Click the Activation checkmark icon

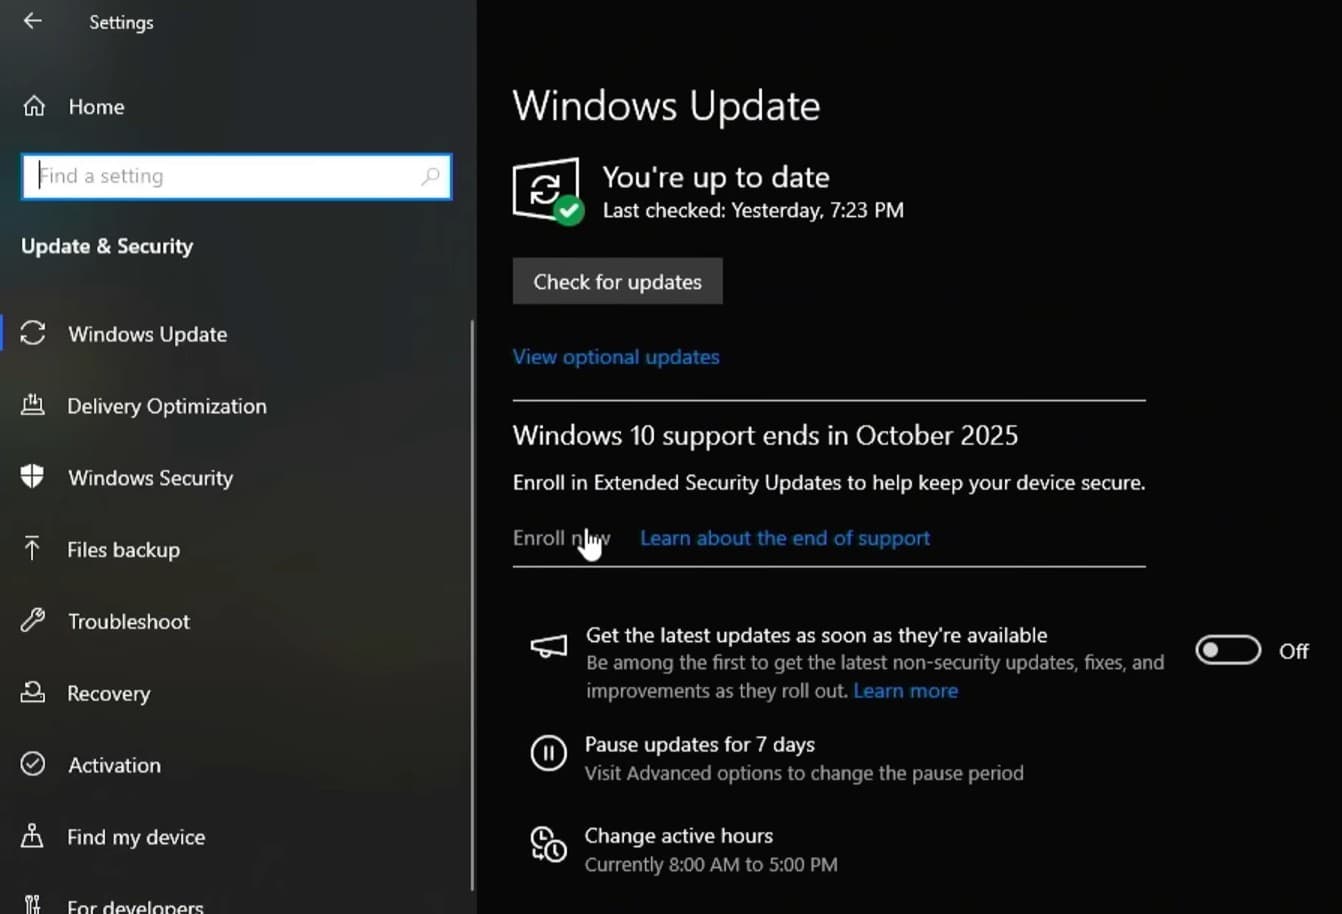[x=33, y=765]
